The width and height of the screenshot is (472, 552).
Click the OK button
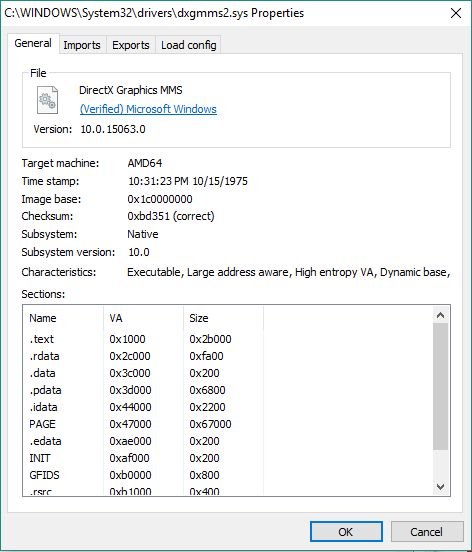click(346, 532)
